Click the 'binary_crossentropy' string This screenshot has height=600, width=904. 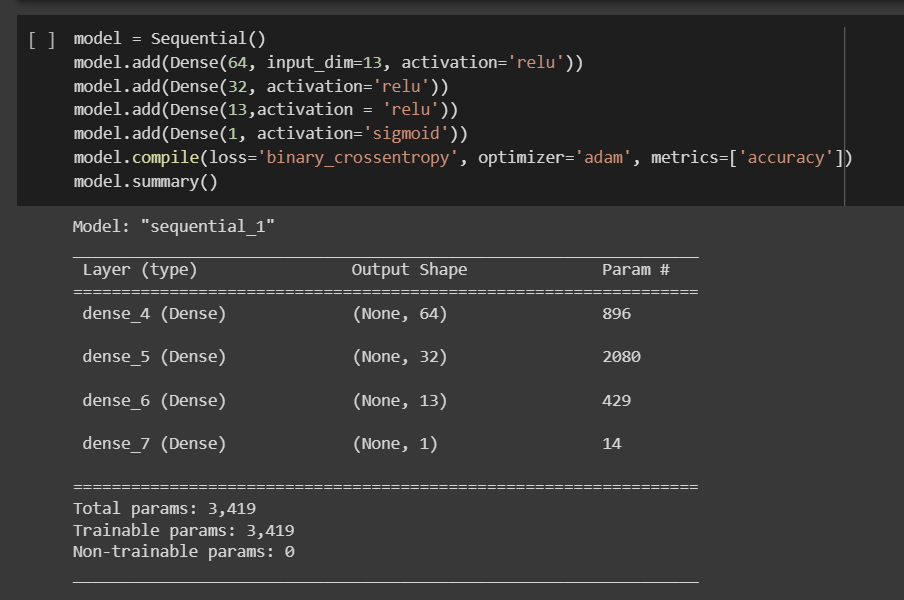coord(357,158)
